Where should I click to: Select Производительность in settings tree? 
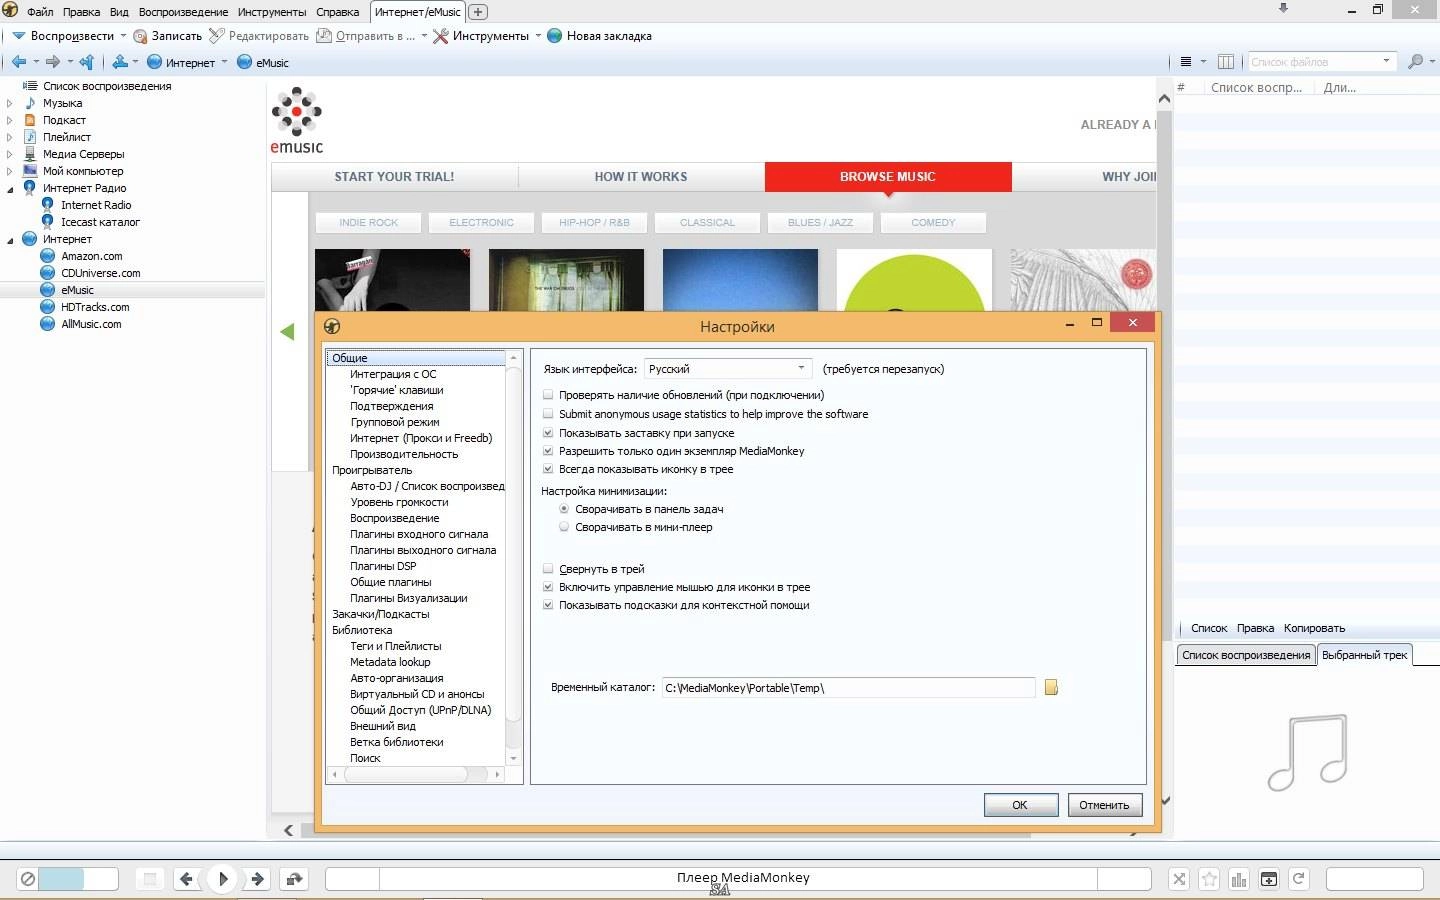tap(404, 454)
